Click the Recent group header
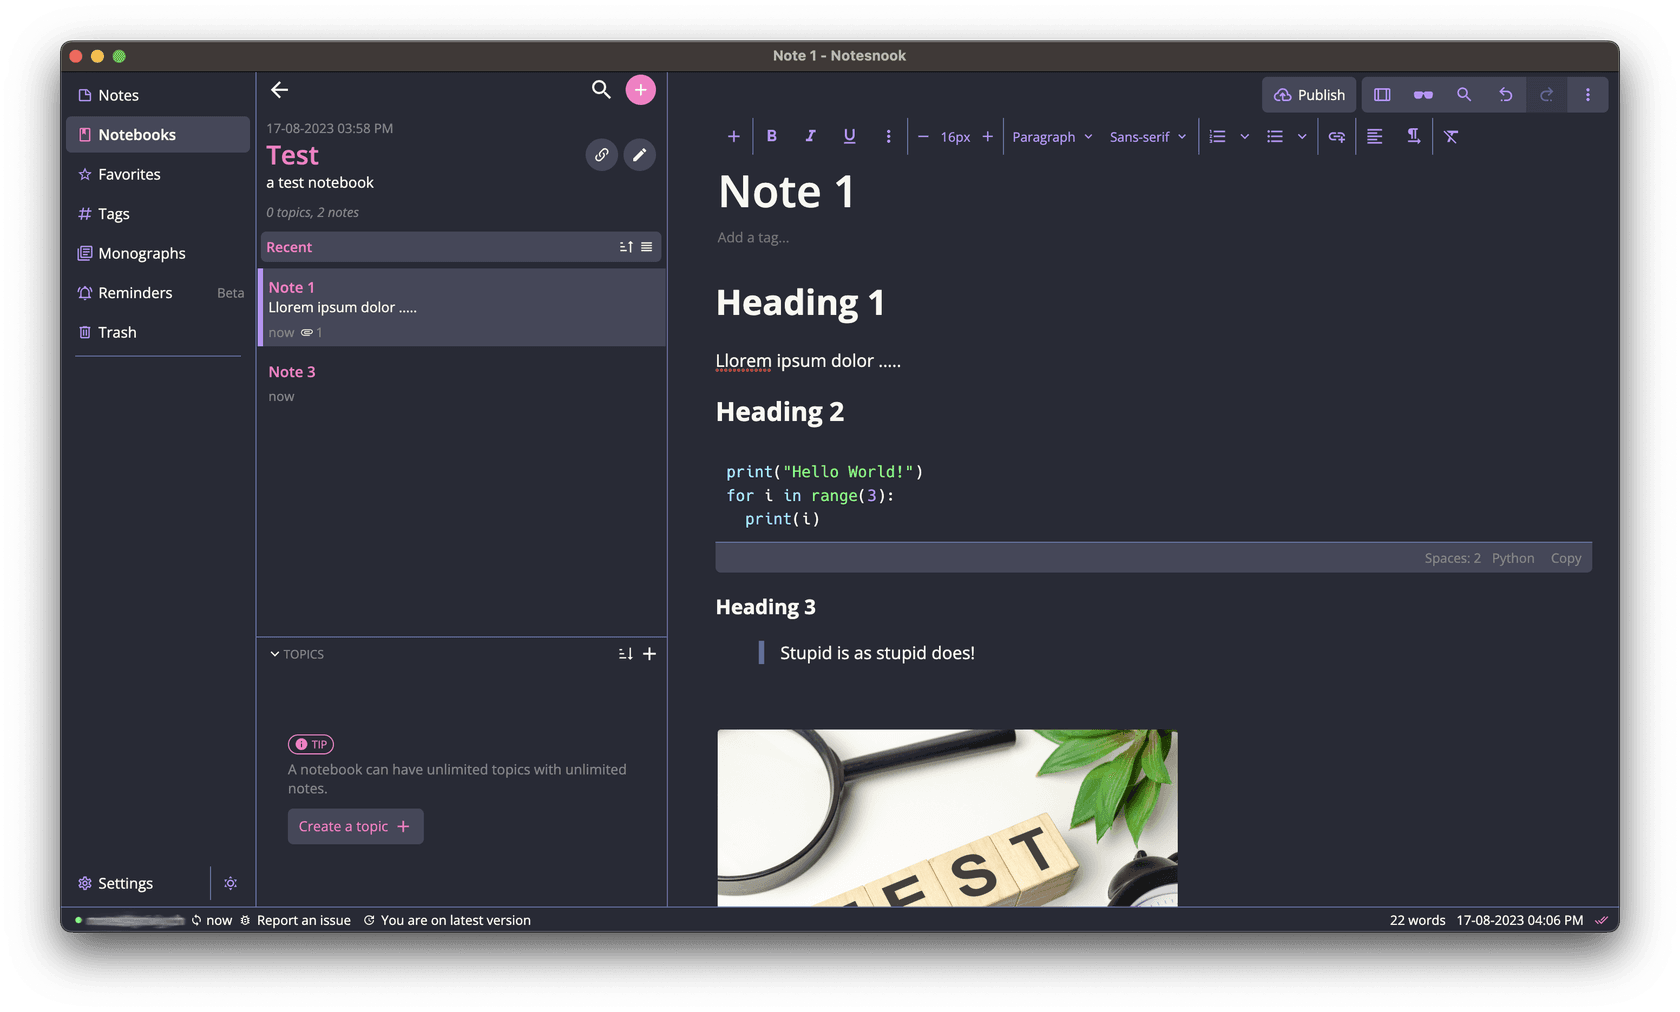The width and height of the screenshot is (1680, 1012). pos(461,247)
